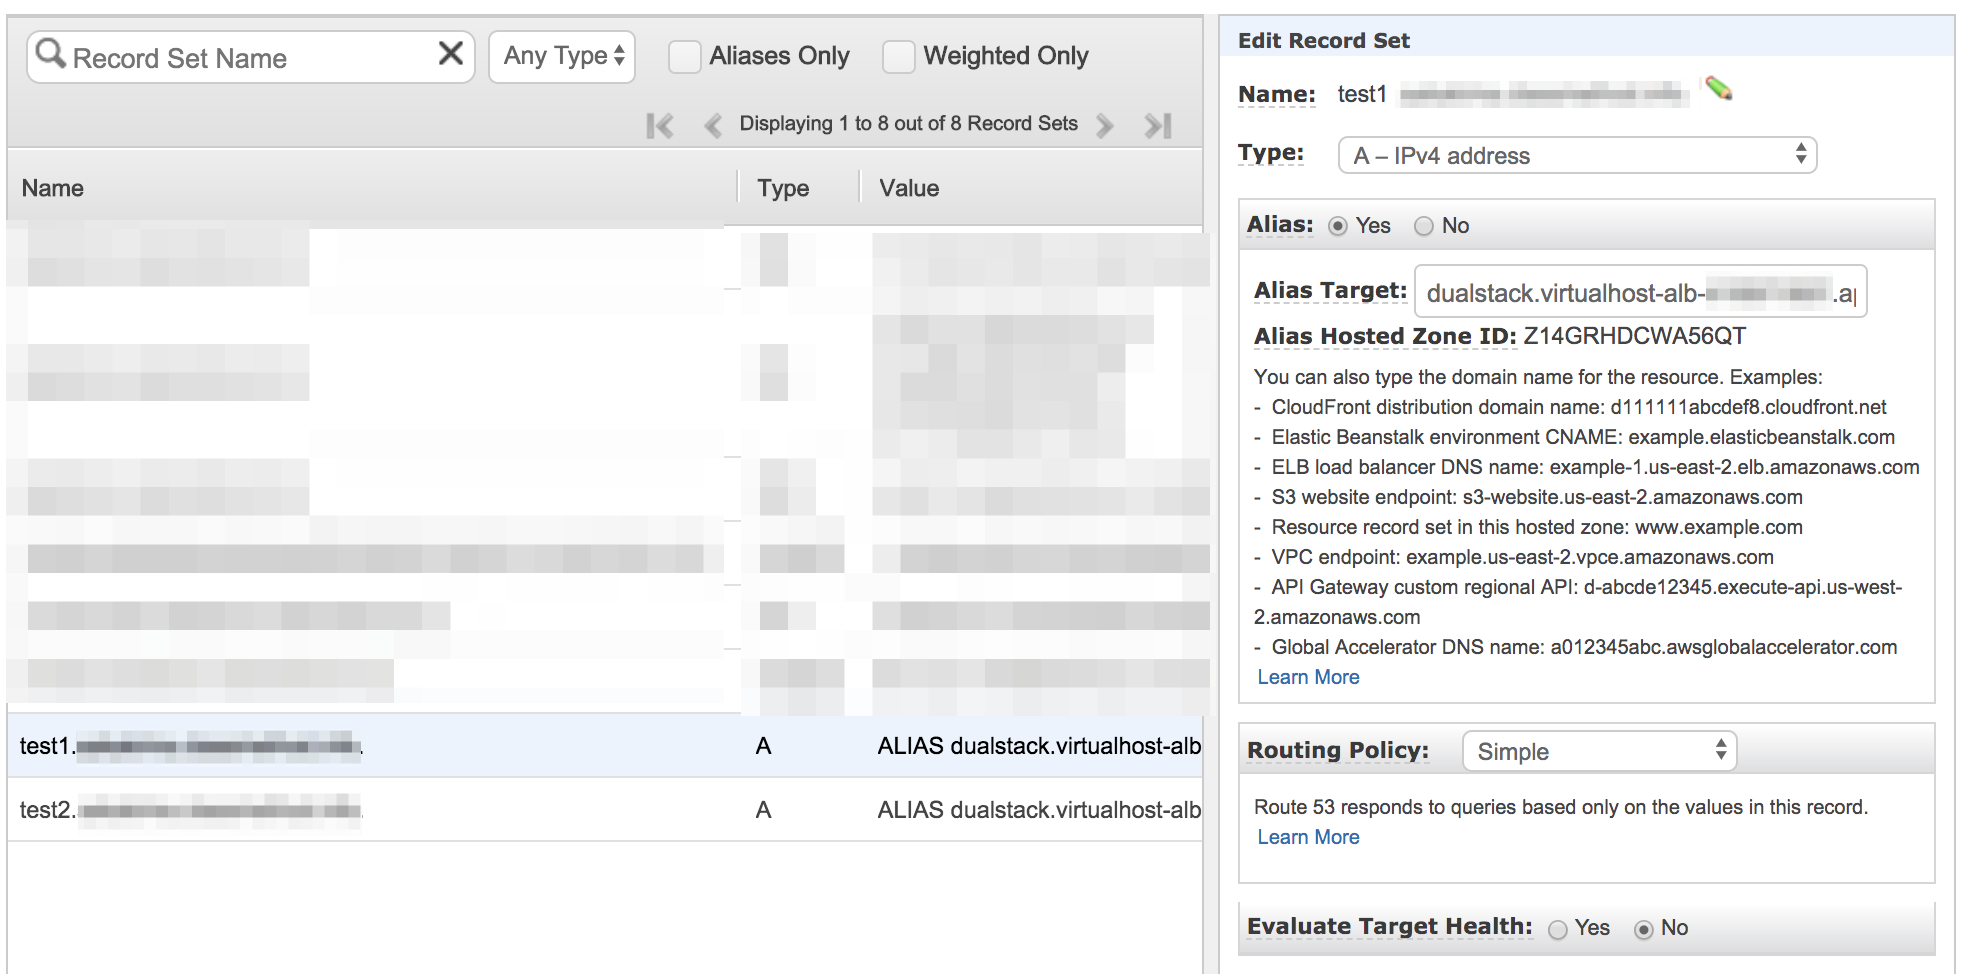This screenshot has width=1970, height=974.
Task: Go to first page of record sets
Action: click(x=660, y=126)
